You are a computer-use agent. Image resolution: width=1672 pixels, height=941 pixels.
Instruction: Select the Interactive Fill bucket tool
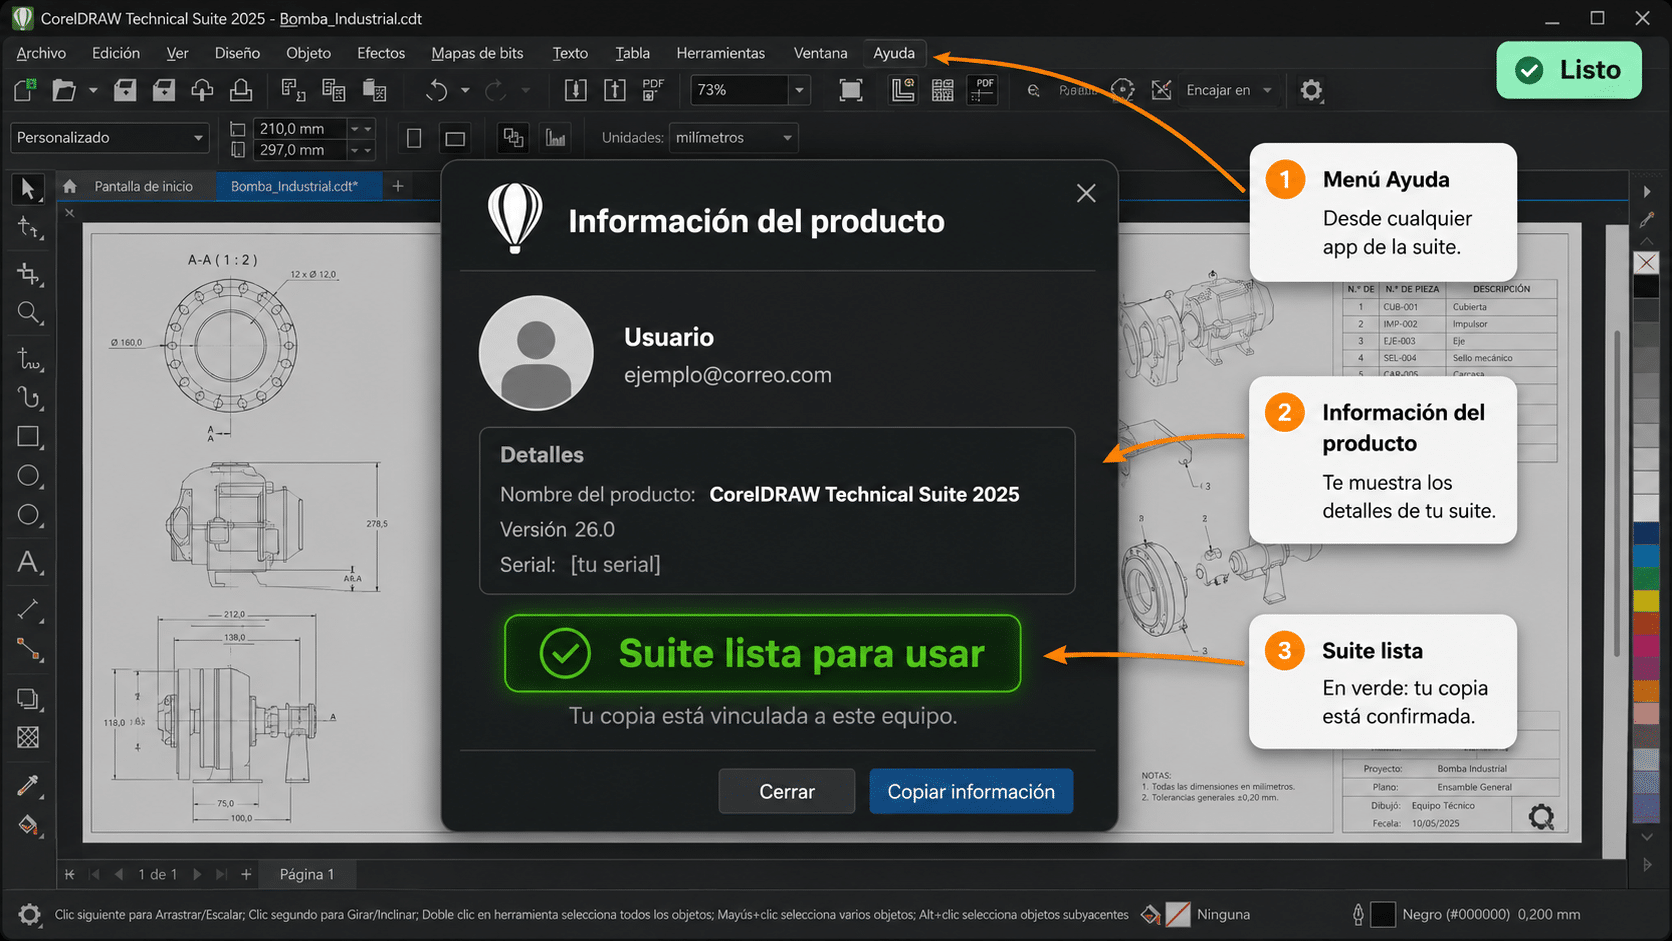click(x=28, y=825)
